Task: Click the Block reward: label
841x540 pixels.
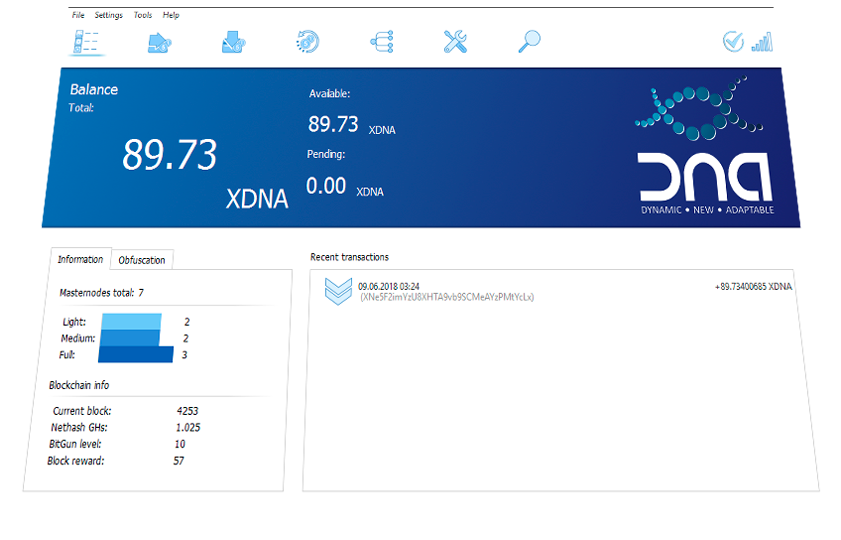Action: click(76, 461)
